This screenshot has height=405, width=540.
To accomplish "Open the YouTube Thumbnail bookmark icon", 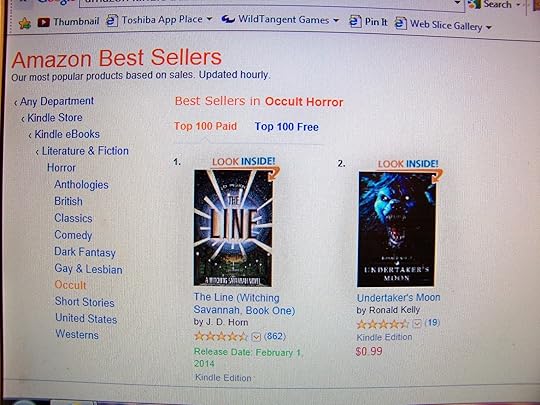I will pos(43,22).
